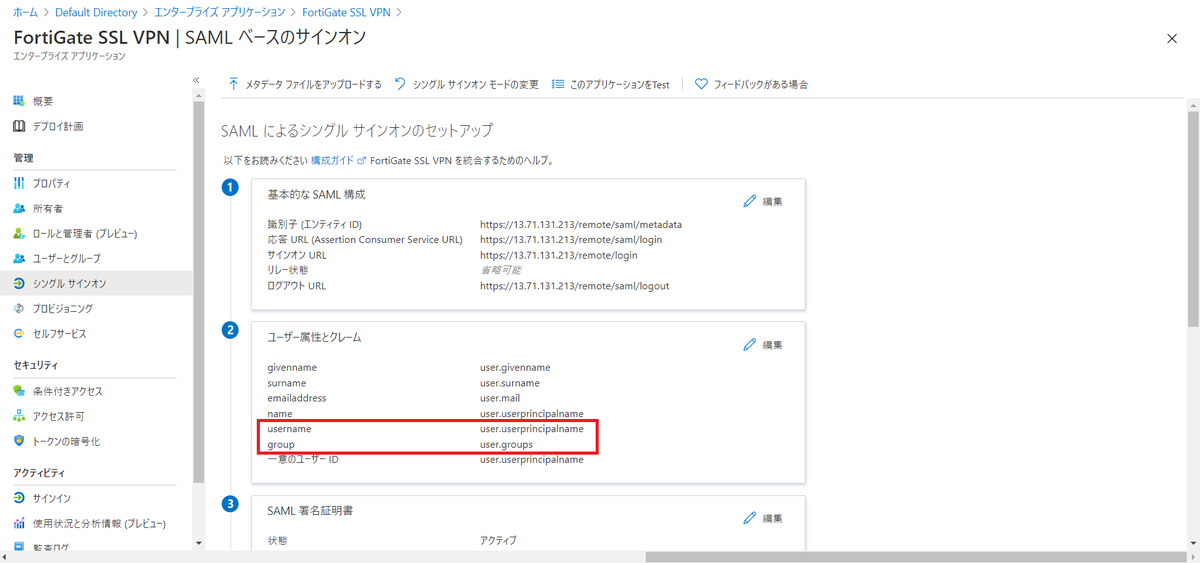Click the デプロイ計画 book icon
This screenshot has height=563, width=1200.
(19, 126)
